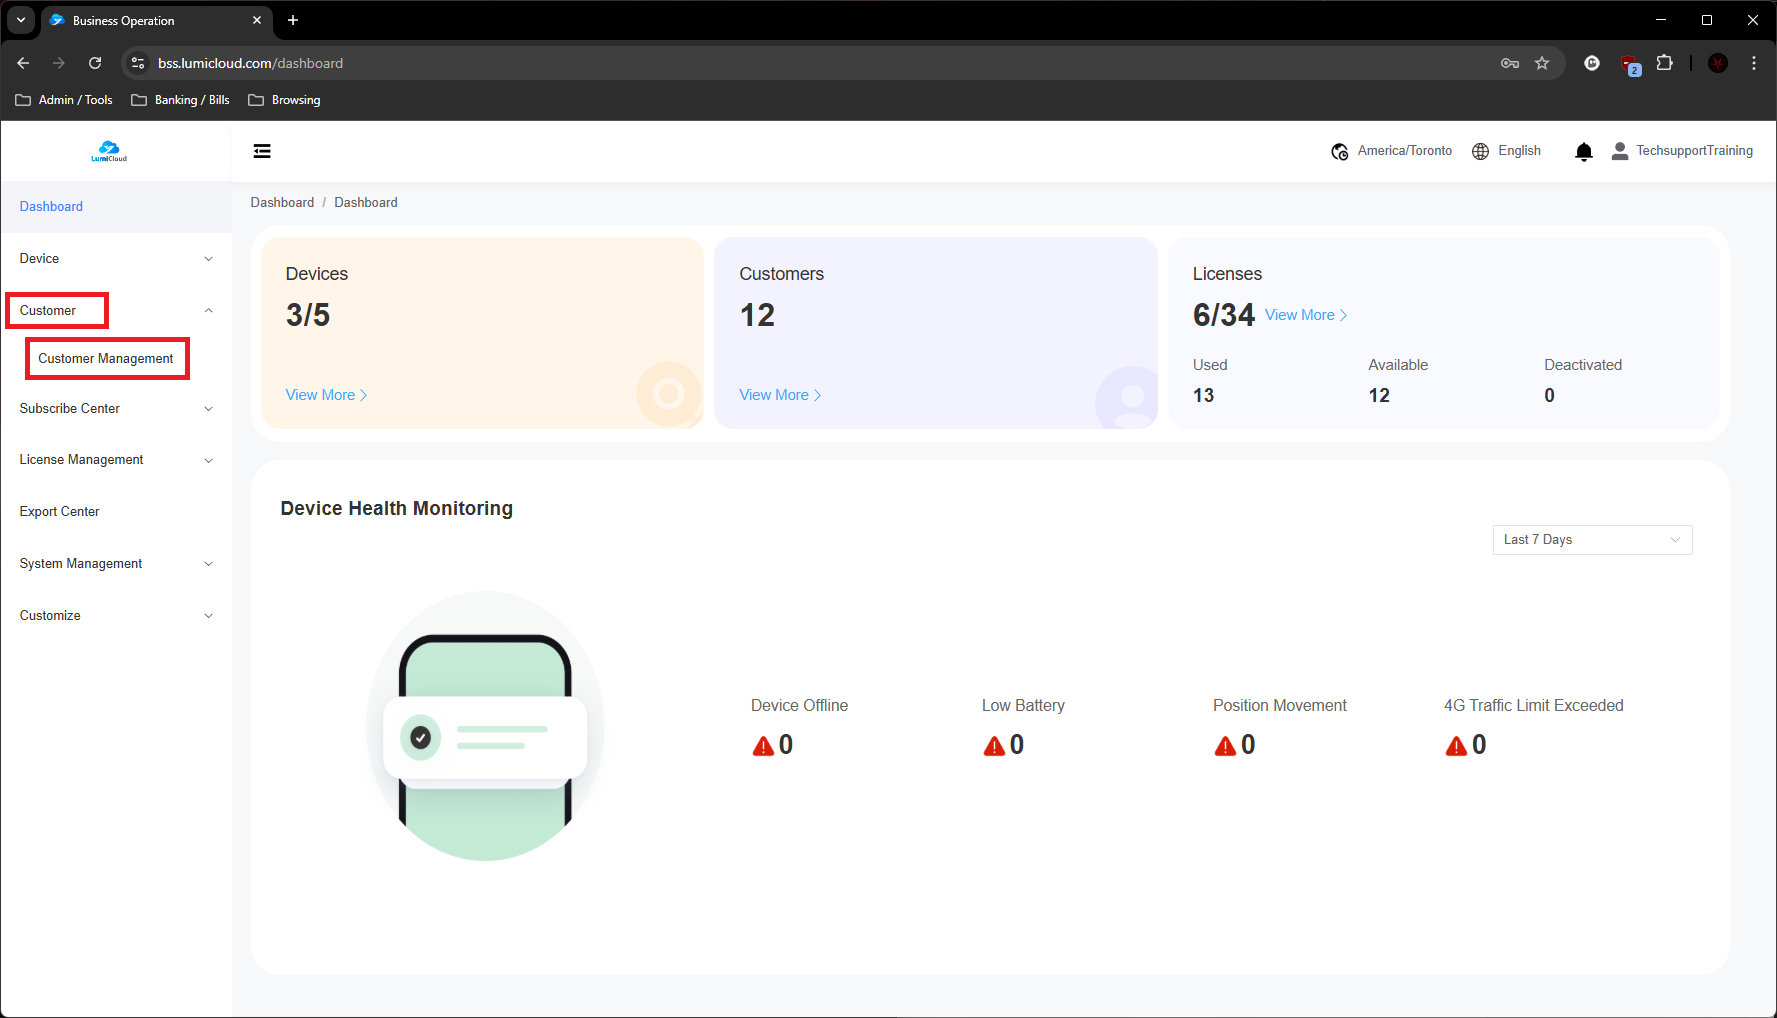This screenshot has height=1018, width=1777.
Task: Reload the page using the refresh icon
Action: click(x=95, y=63)
